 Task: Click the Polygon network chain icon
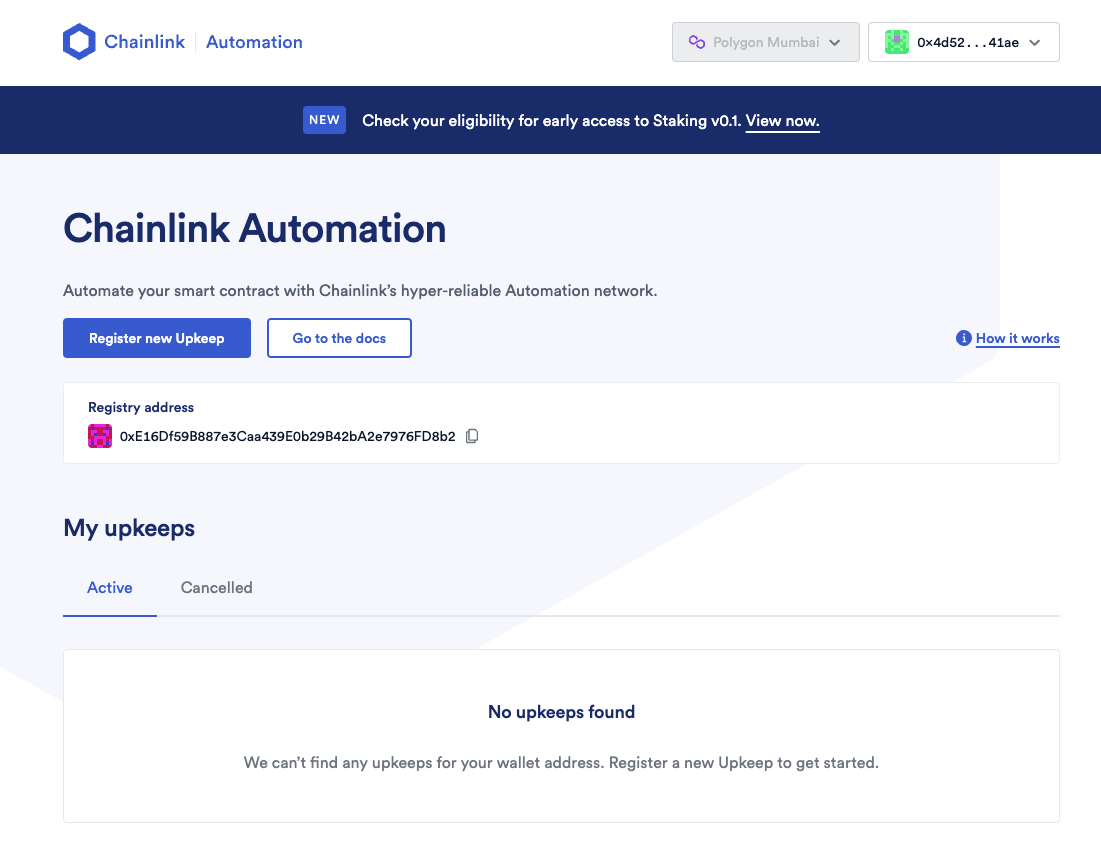pyautogui.click(x=697, y=43)
